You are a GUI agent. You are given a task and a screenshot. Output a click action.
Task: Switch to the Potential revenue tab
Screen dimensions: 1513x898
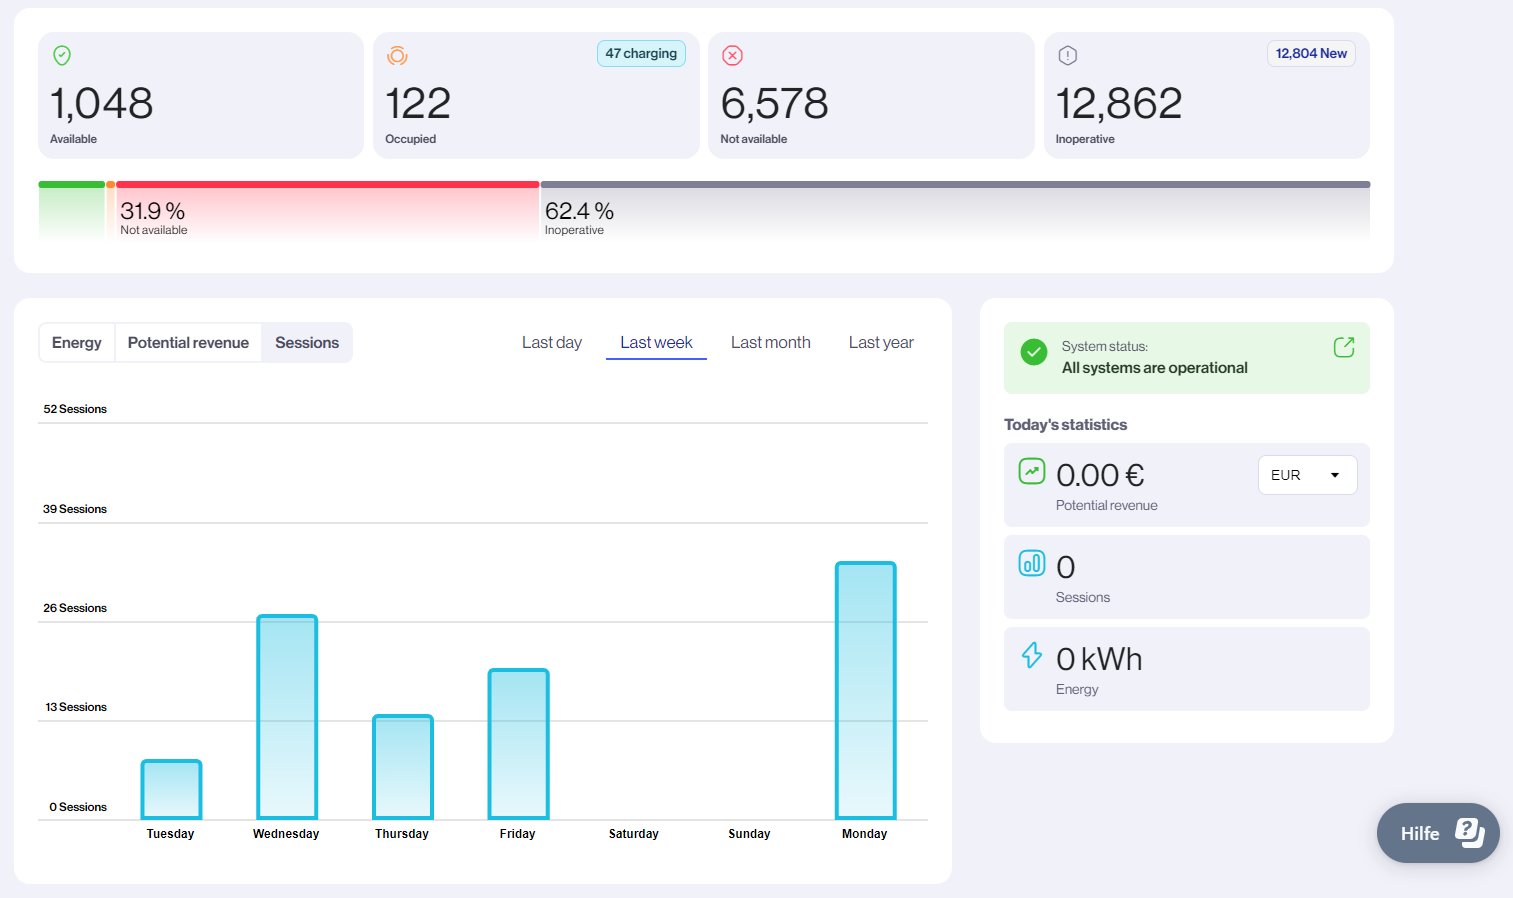tap(188, 342)
